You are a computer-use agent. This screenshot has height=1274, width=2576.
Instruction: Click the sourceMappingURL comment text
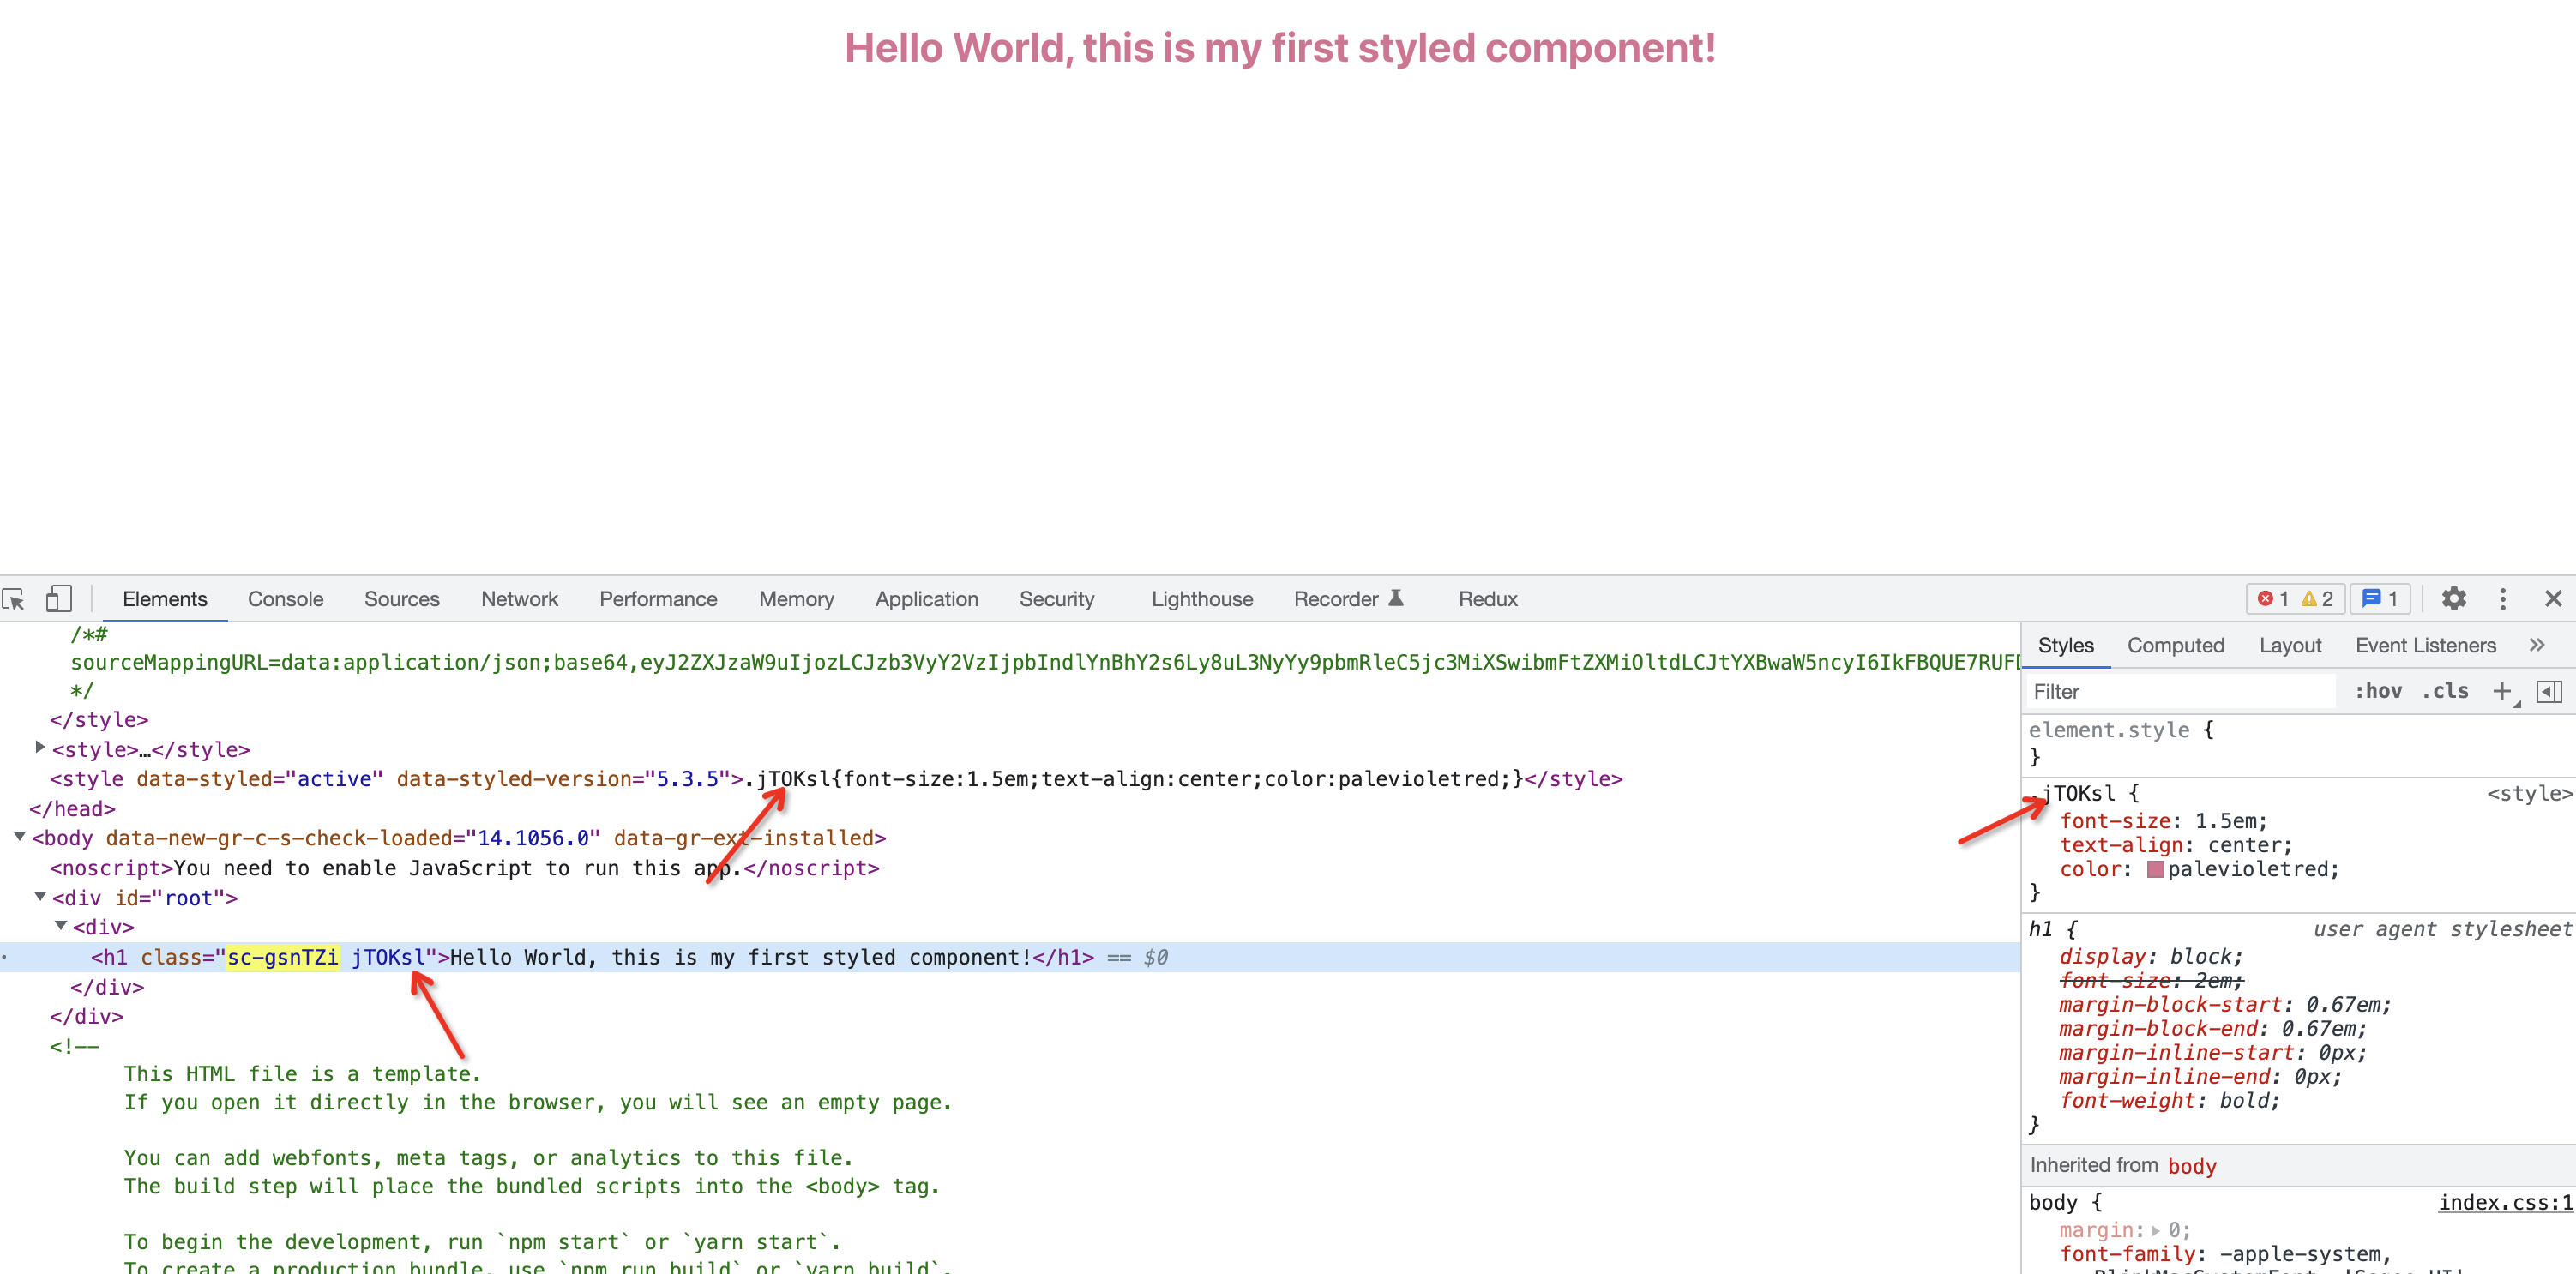(x=1044, y=662)
